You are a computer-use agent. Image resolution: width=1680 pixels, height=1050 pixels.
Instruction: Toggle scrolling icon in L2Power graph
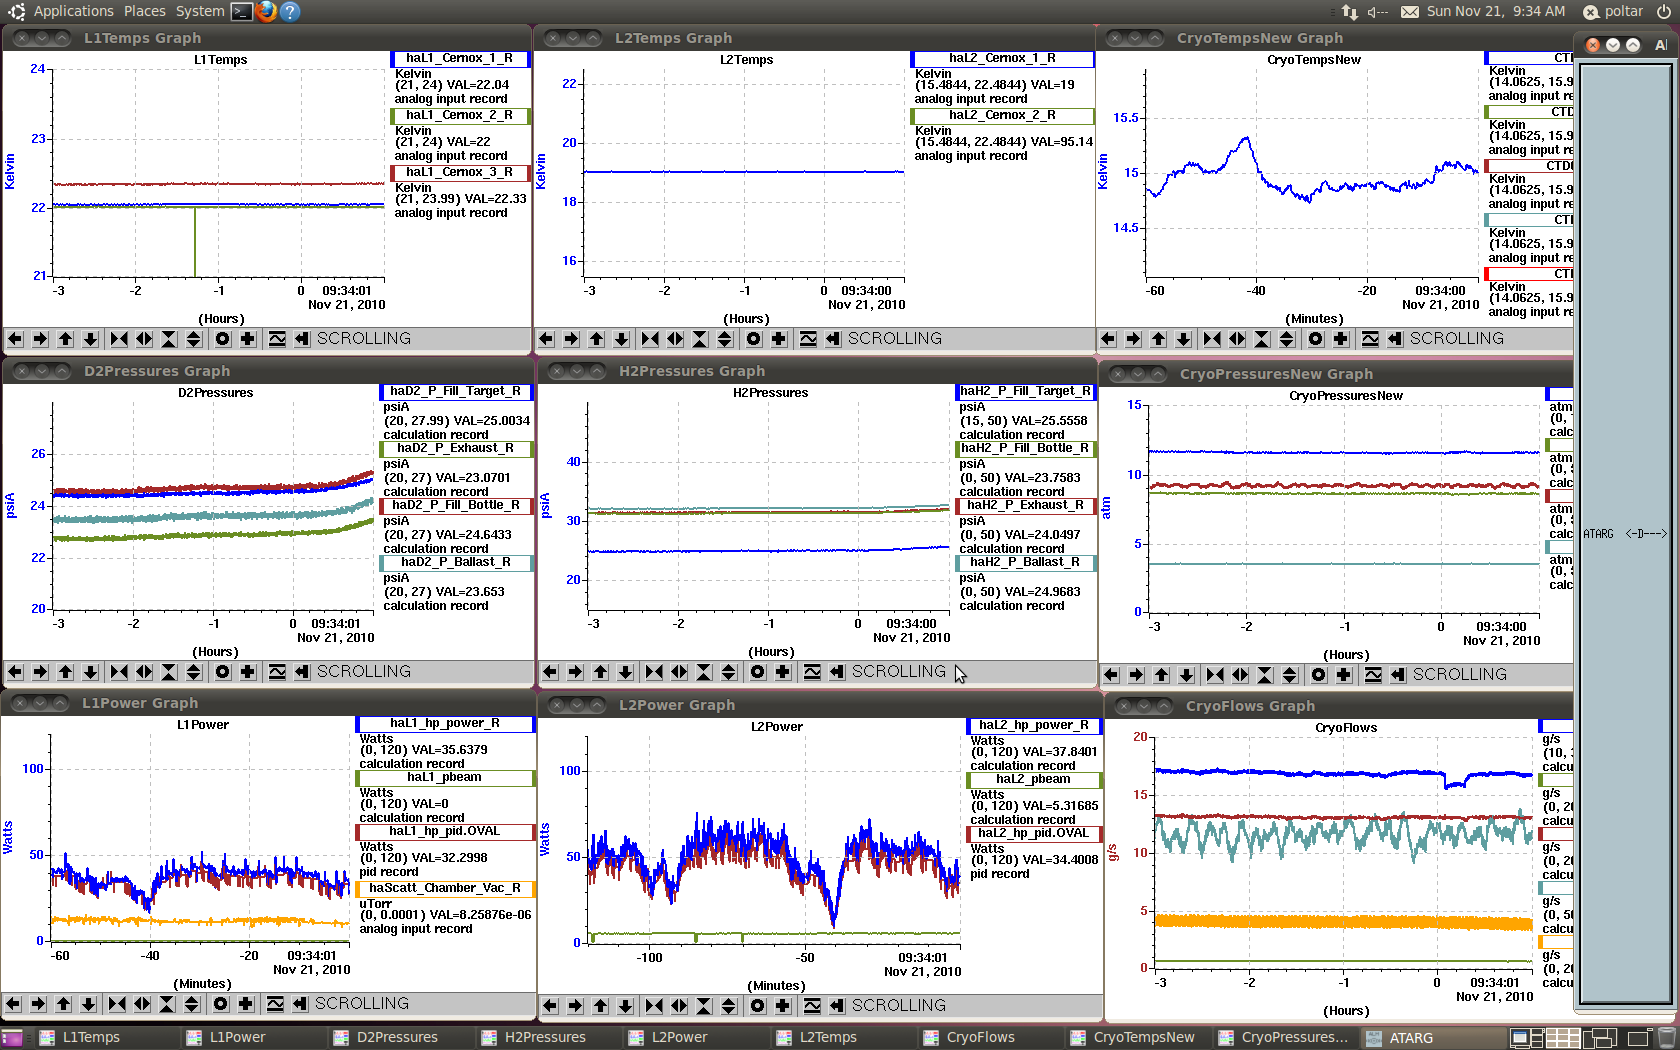pos(837,1006)
